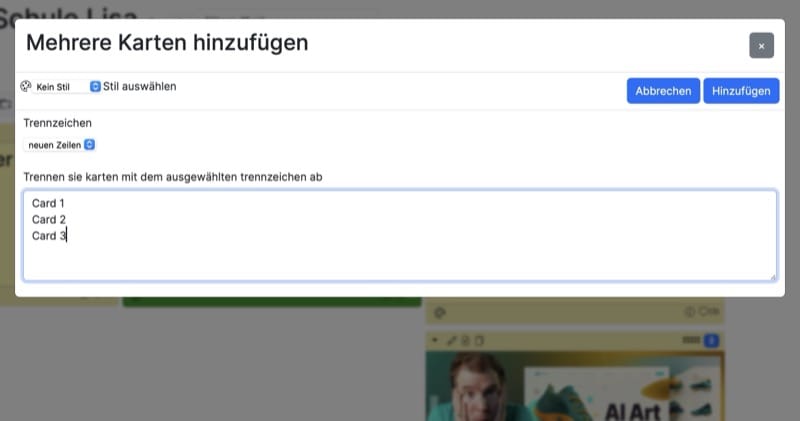Image resolution: width=800 pixels, height=421 pixels.
Task: Click the dialog title "Mehrere Karten hinzufügen"
Action: click(167, 43)
